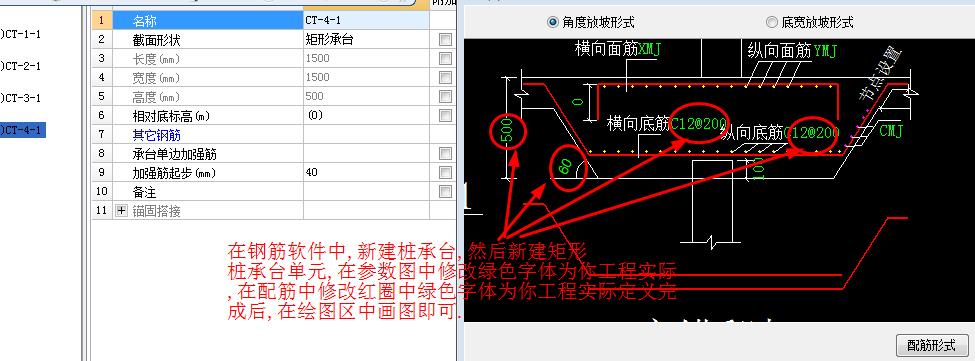Choose 底宽放坡形式 radio option
975x361 pixels.
point(809,22)
